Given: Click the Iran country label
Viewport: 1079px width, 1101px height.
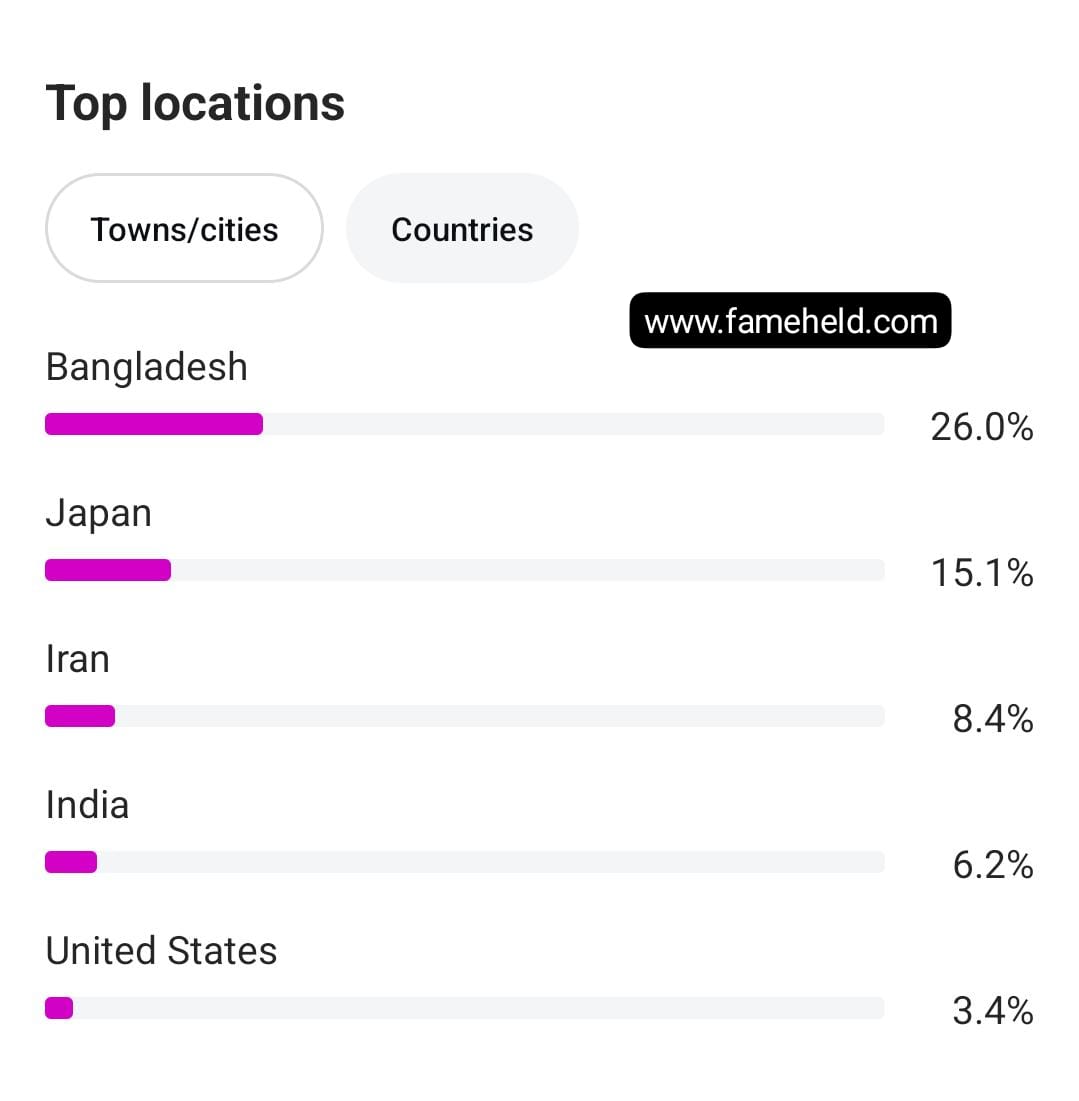Looking at the screenshot, I should [77, 659].
